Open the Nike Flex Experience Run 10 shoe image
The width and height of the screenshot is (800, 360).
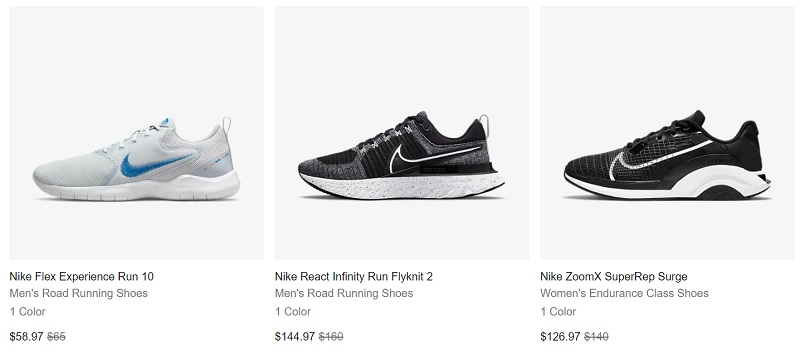tap(137, 133)
